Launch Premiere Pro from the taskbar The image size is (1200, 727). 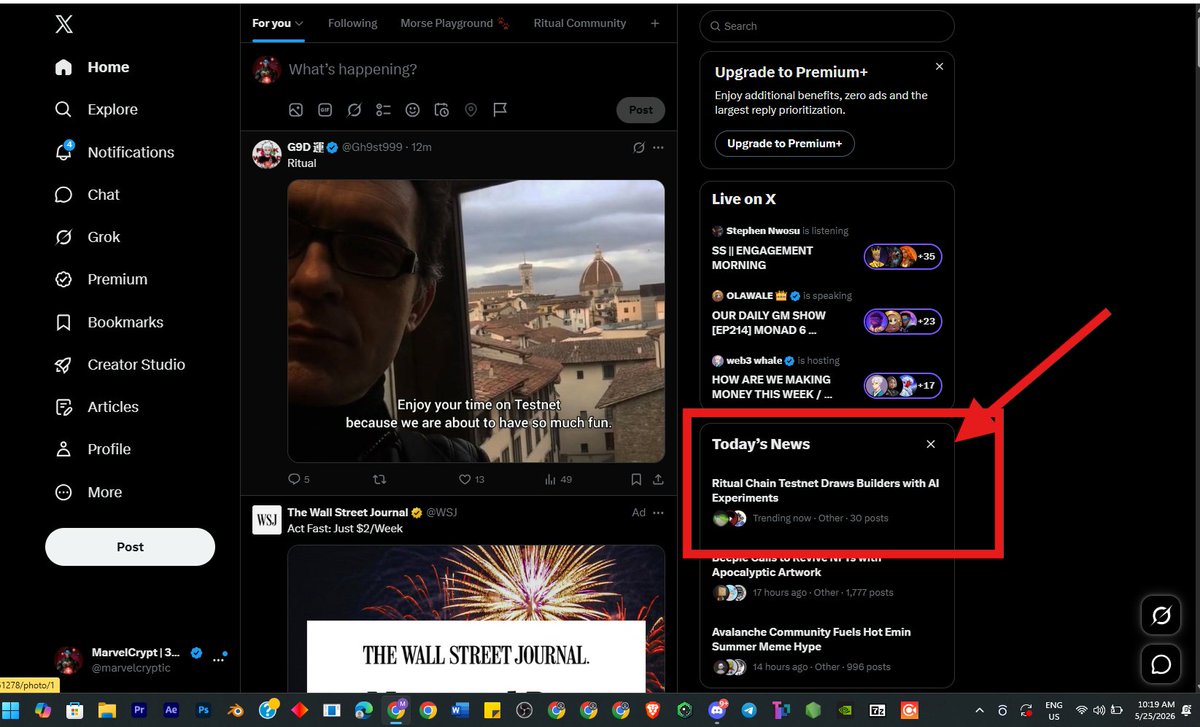pos(139,710)
